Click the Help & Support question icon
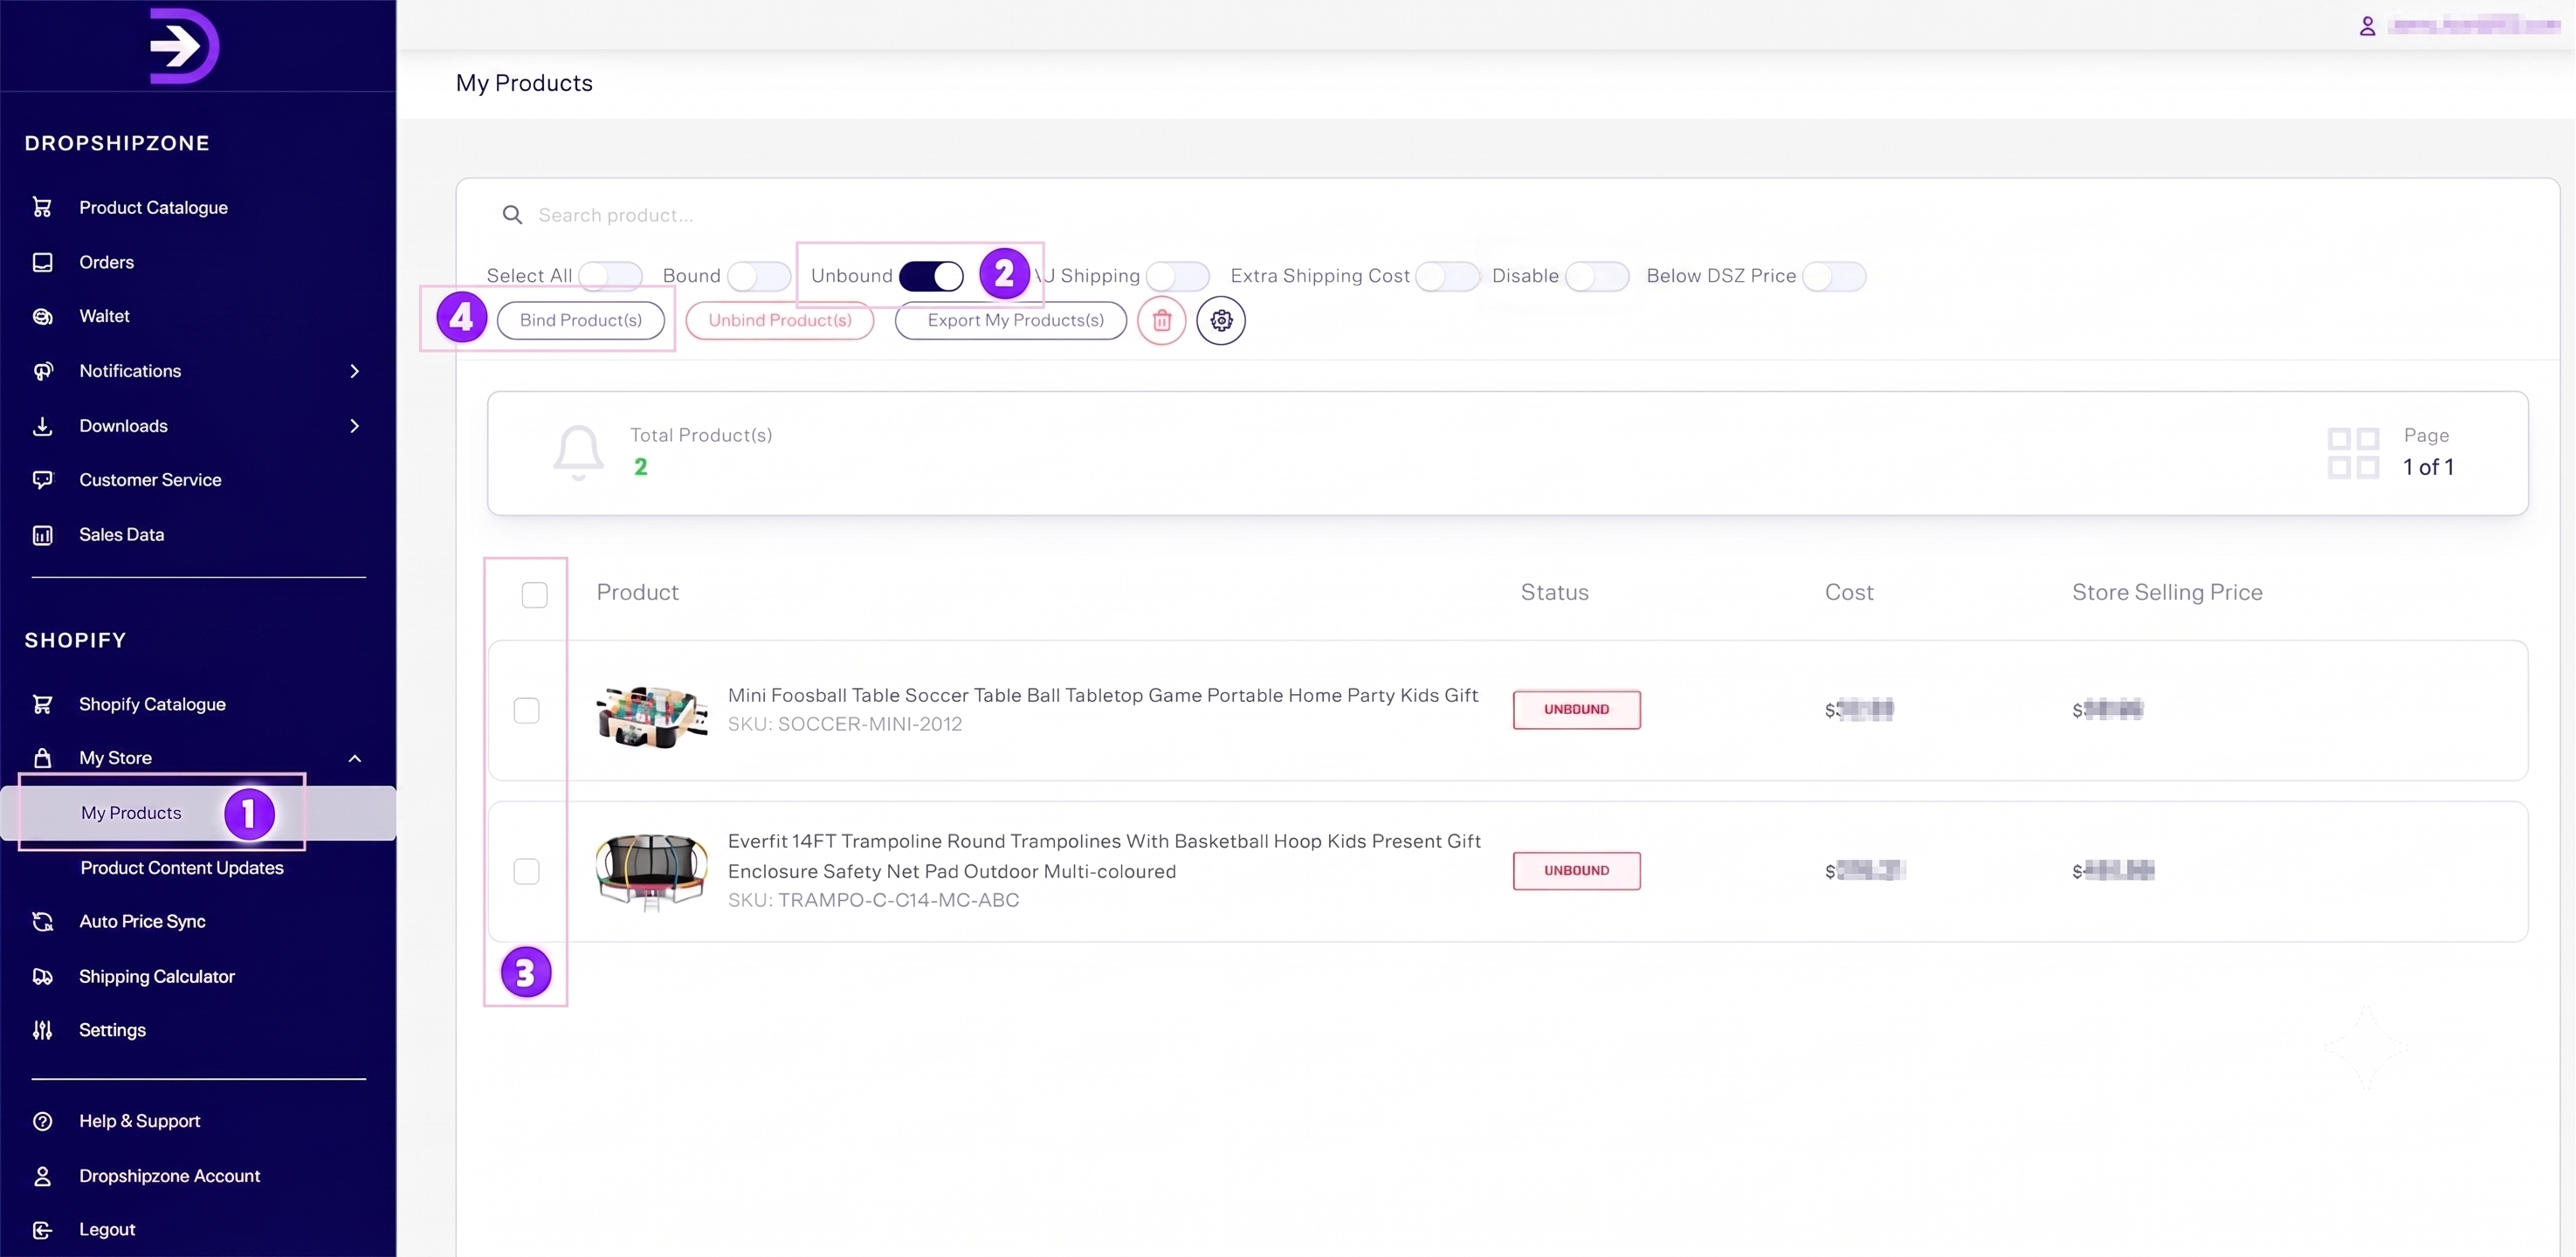The width and height of the screenshot is (2576, 1257). (42, 1121)
